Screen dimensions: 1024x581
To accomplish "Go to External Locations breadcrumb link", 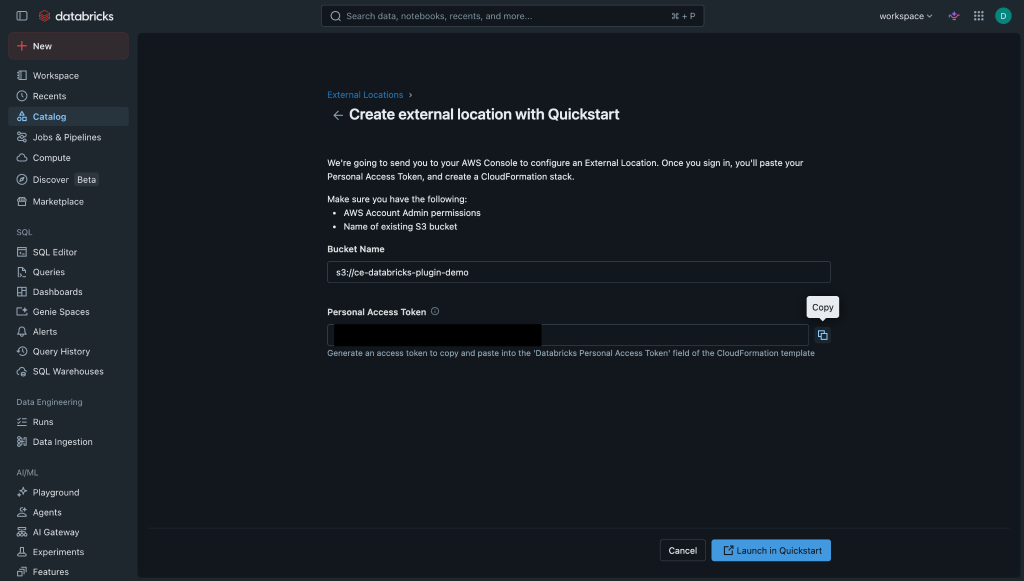I will pos(365,95).
